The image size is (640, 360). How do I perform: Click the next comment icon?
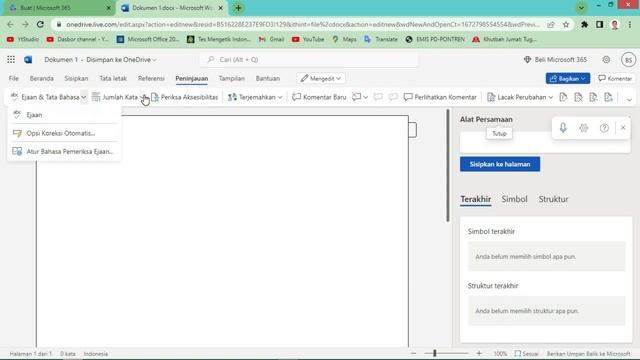tap(393, 97)
